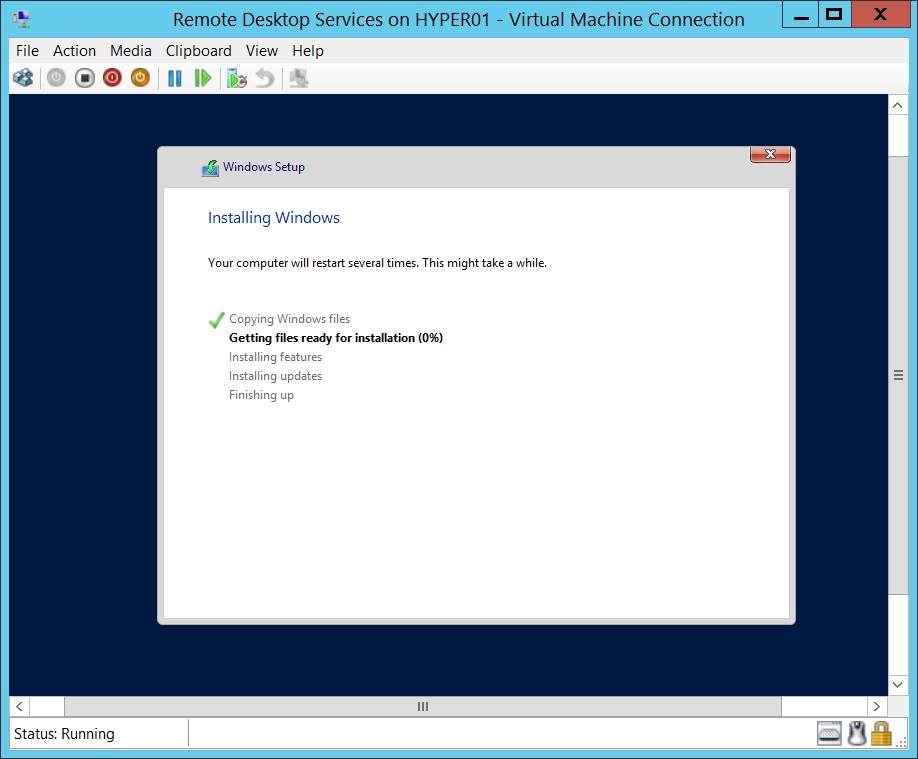Click the 'Copying Windows files' step text

coord(289,319)
